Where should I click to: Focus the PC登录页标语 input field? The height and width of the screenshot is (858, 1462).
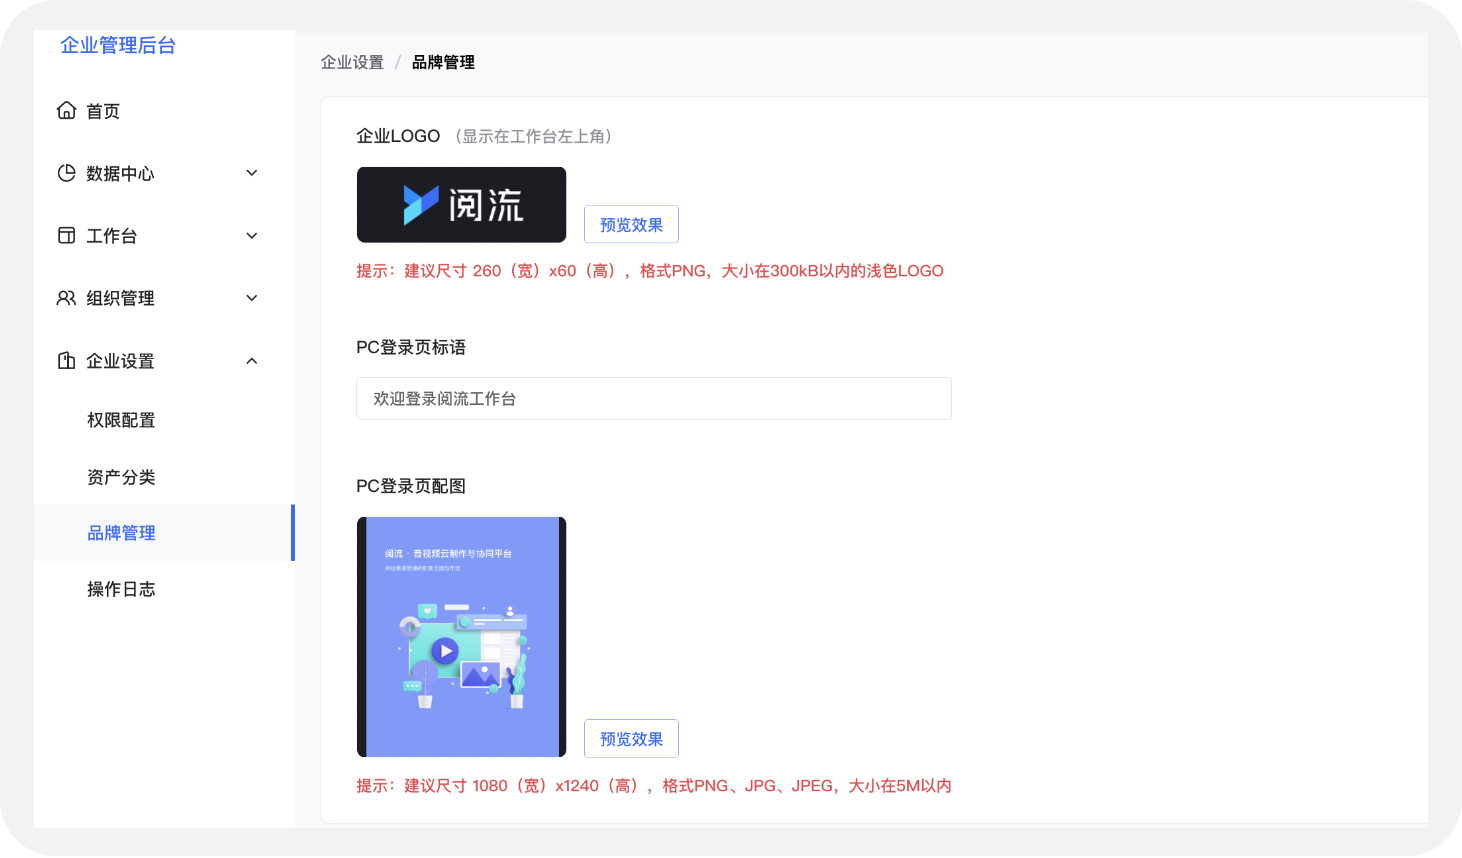pos(654,398)
